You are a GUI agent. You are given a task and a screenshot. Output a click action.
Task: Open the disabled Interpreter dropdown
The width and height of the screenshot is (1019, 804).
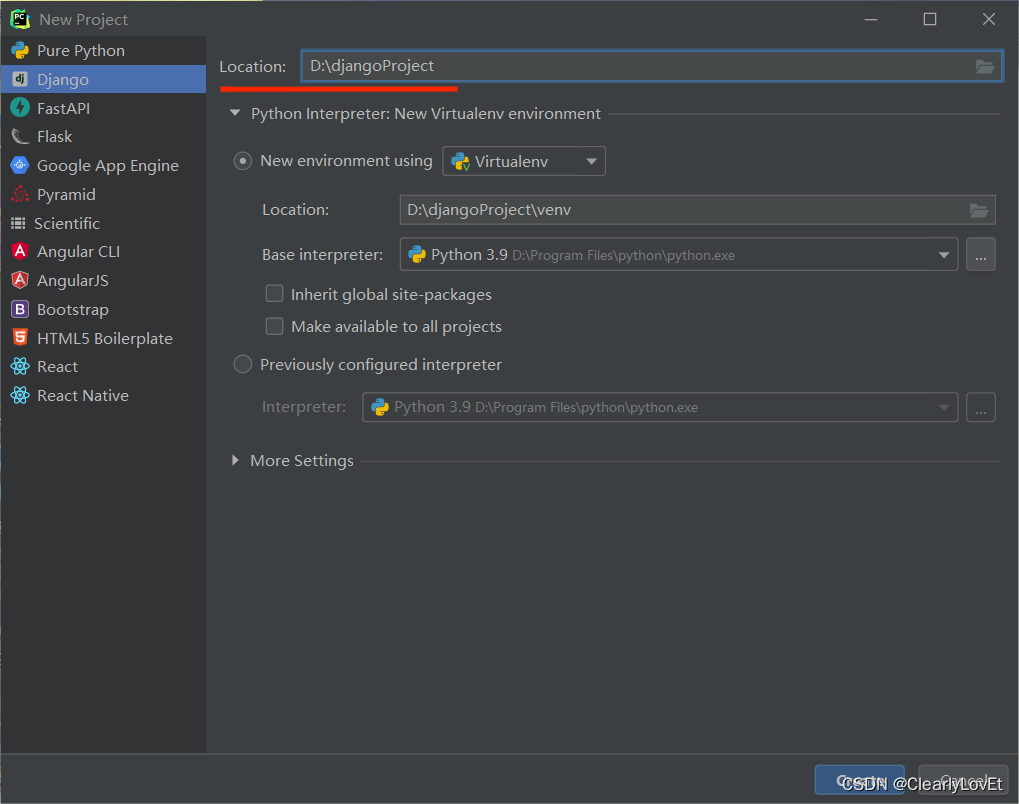pyautogui.click(x=660, y=407)
